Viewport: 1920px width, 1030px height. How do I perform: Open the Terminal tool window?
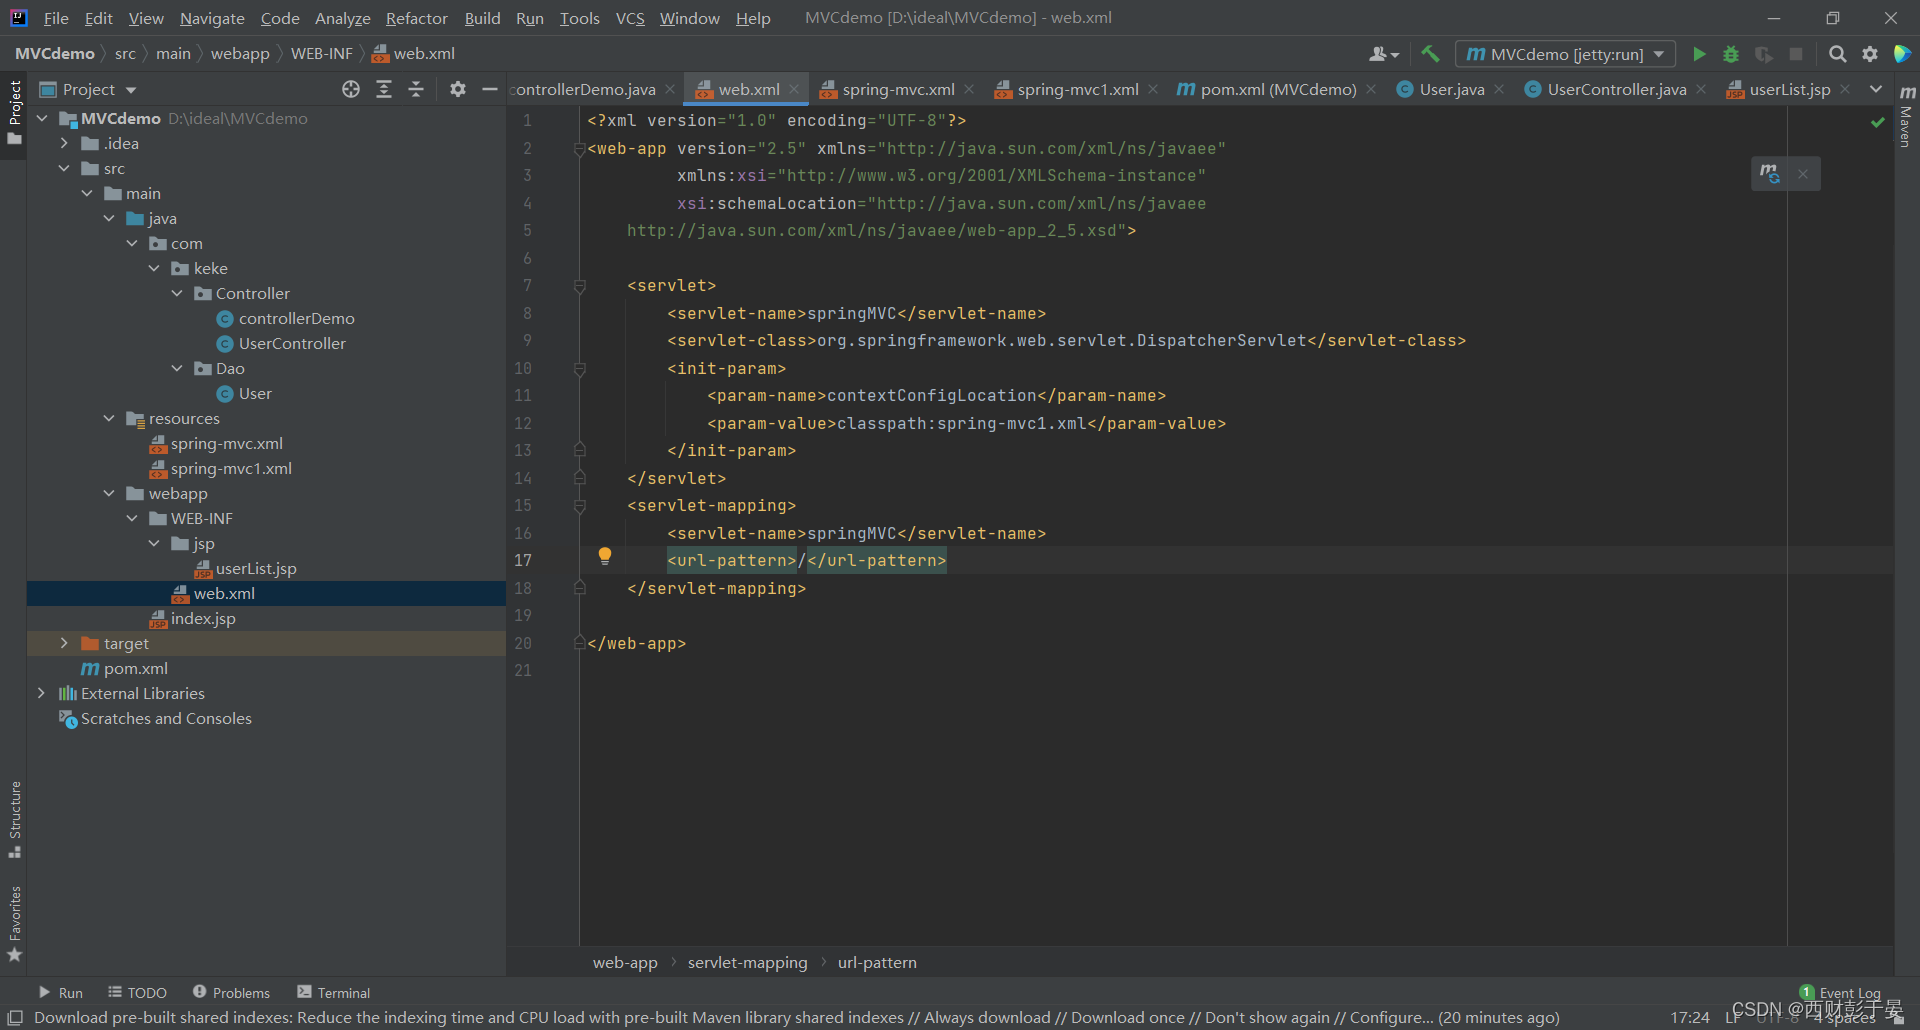tap(334, 992)
